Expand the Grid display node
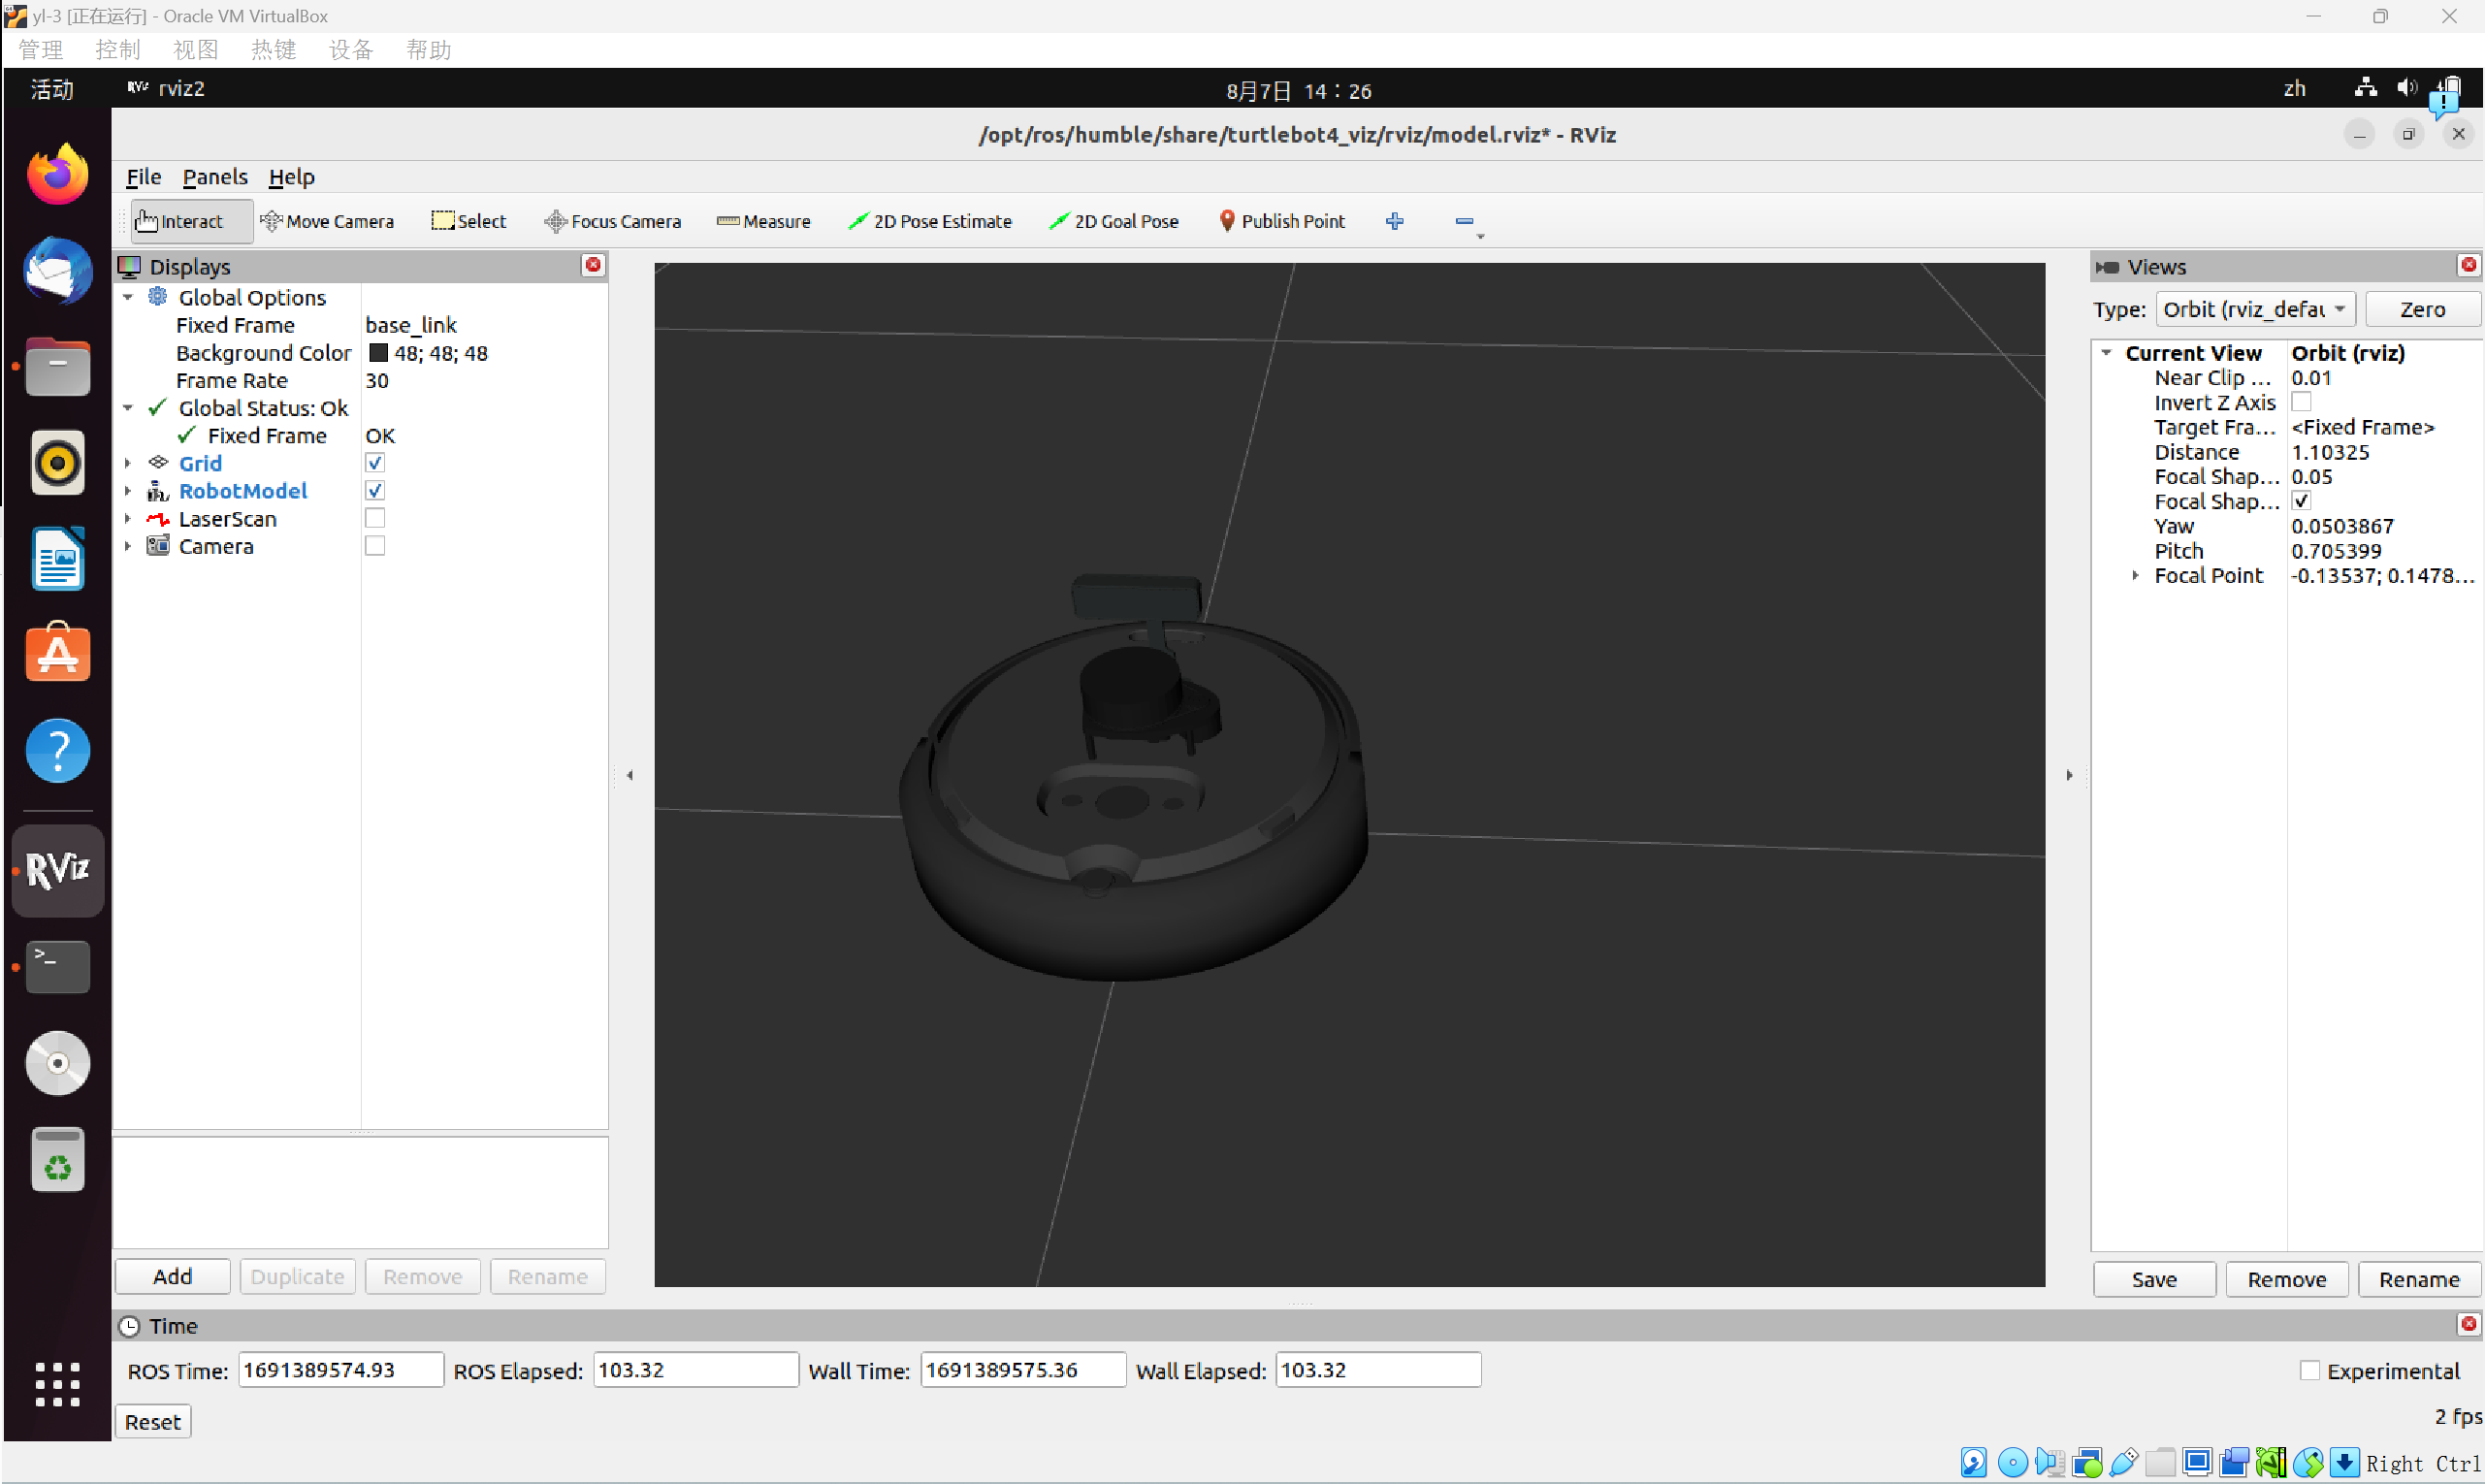2485x1484 pixels. (x=128, y=463)
